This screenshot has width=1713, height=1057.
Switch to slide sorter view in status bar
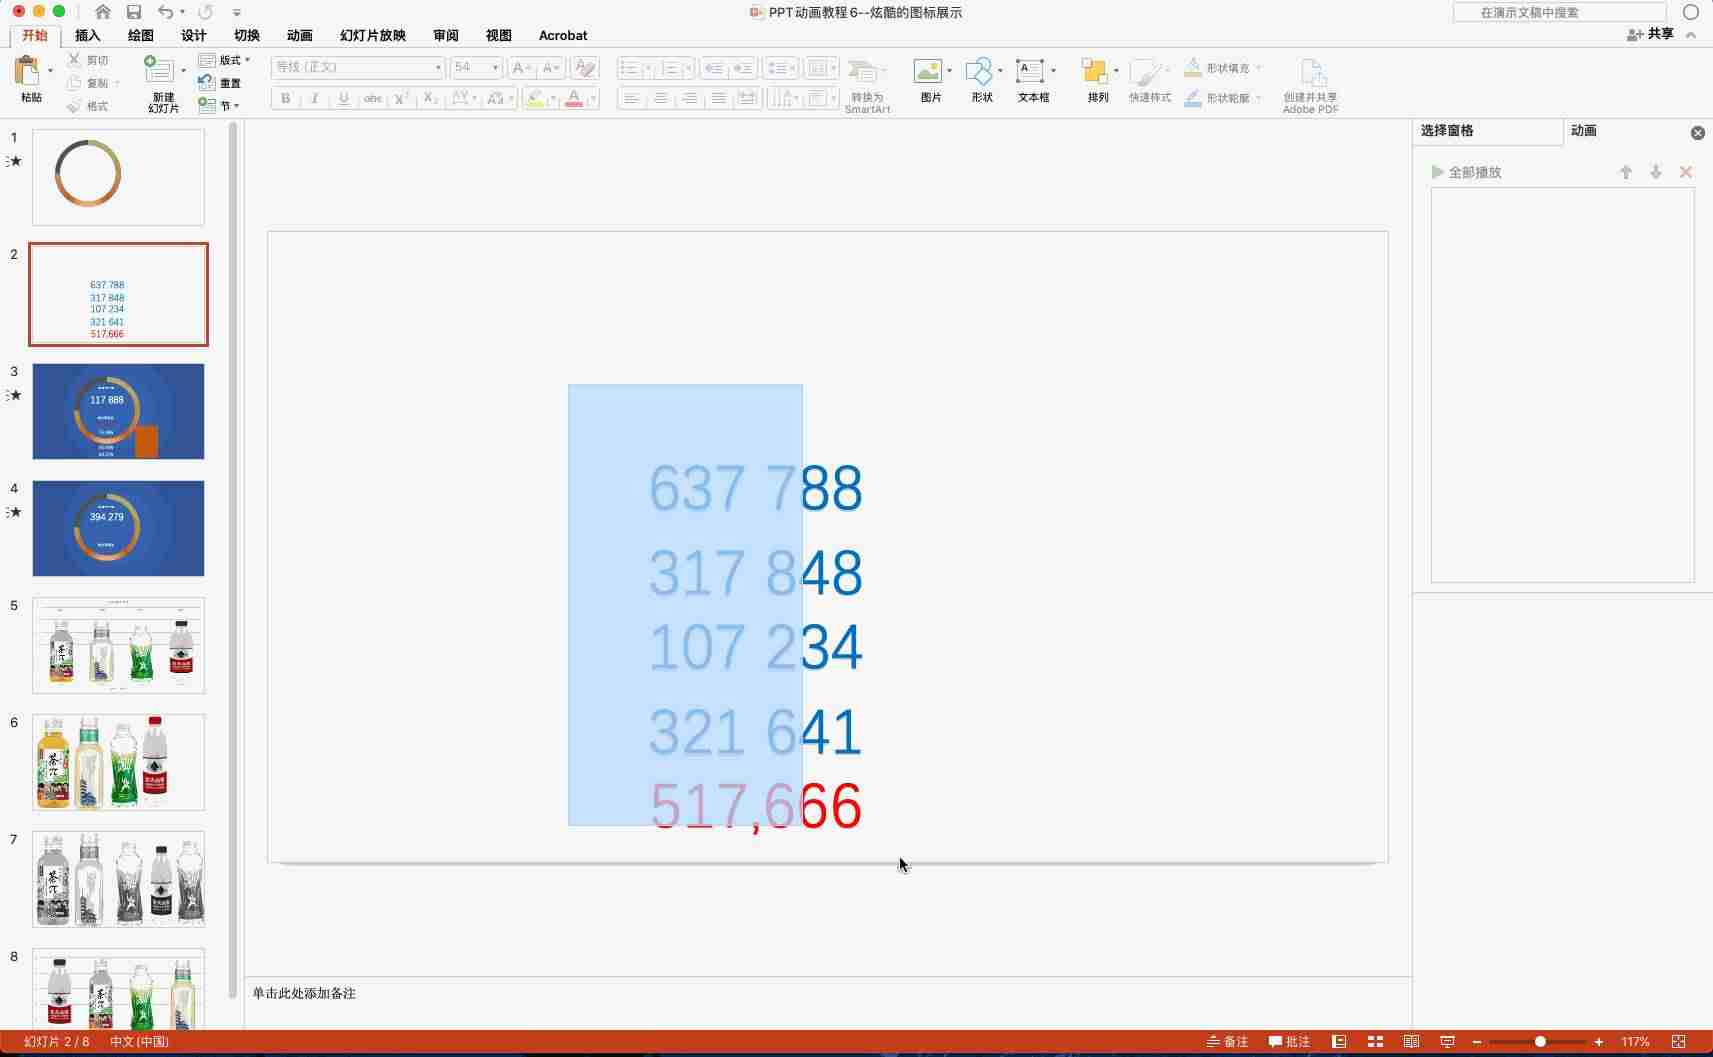(x=1375, y=1042)
